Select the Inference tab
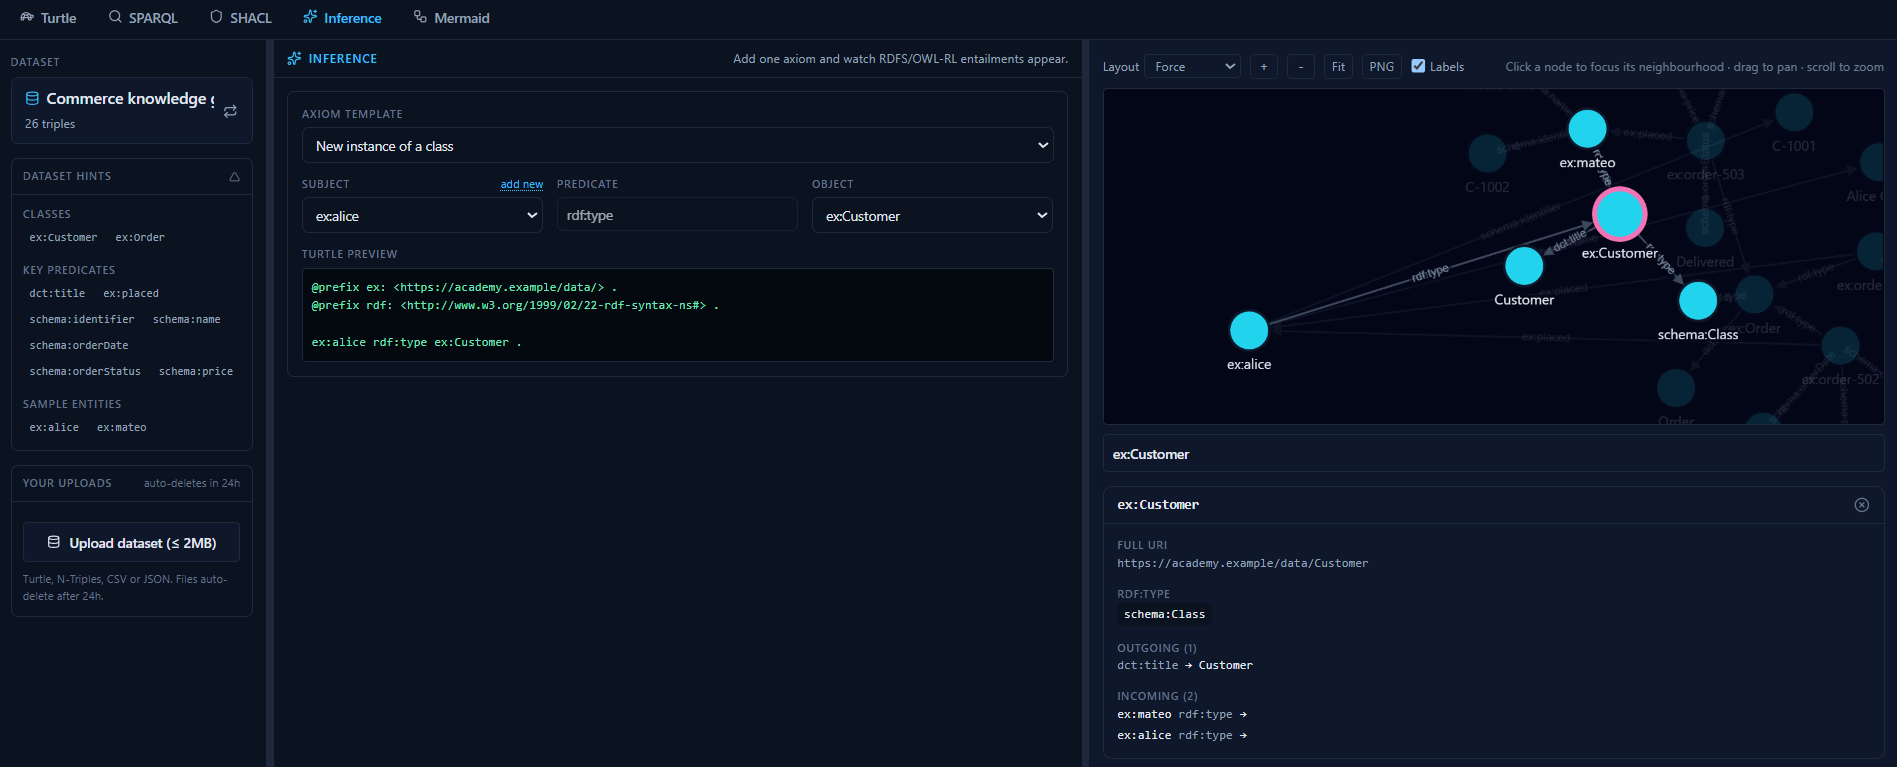The height and width of the screenshot is (767, 1897). tap(342, 18)
